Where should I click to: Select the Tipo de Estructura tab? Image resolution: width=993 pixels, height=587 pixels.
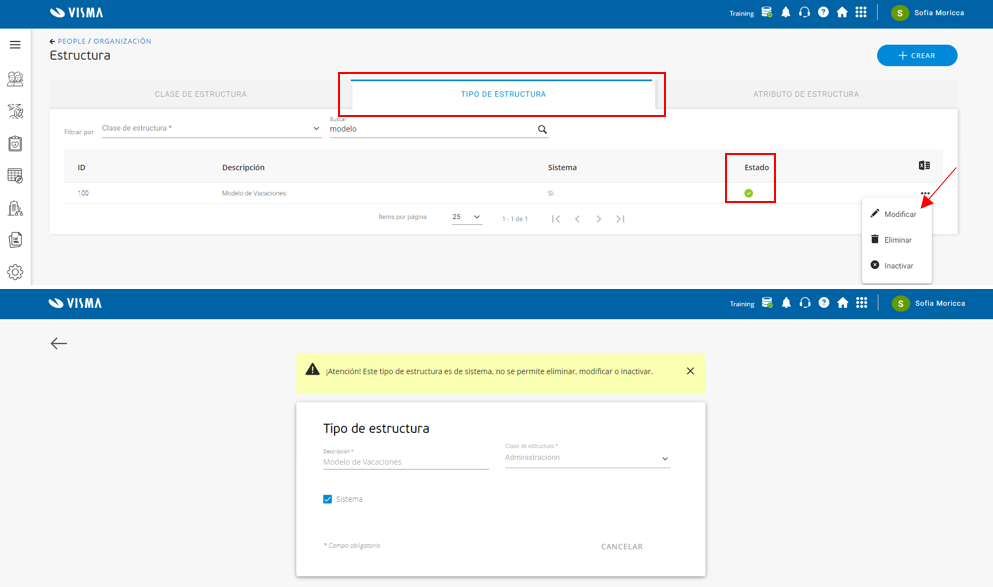click(x=503, y=94)
